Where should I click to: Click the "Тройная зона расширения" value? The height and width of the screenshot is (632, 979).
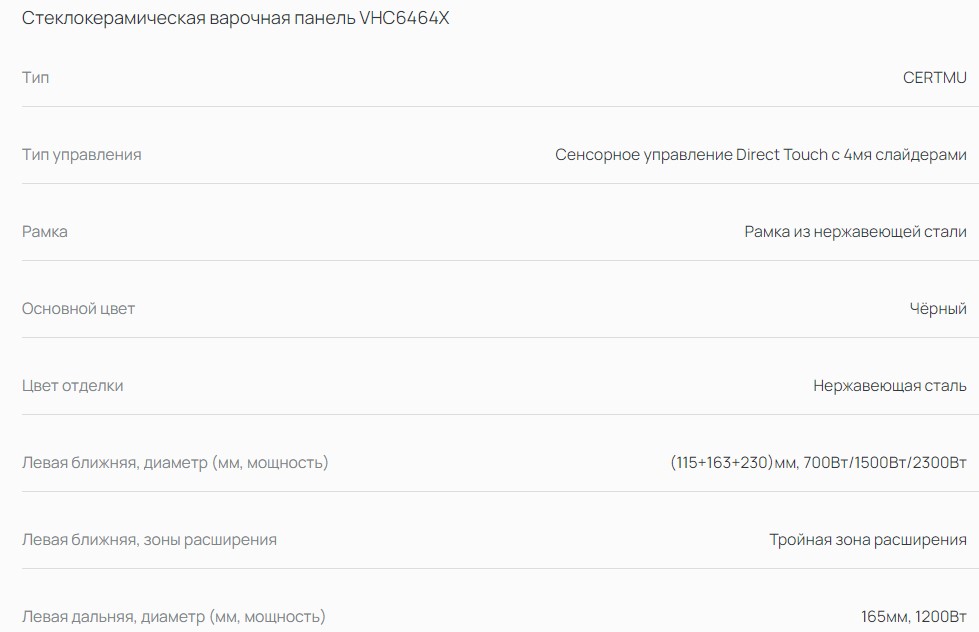click(x=867, y=540)
